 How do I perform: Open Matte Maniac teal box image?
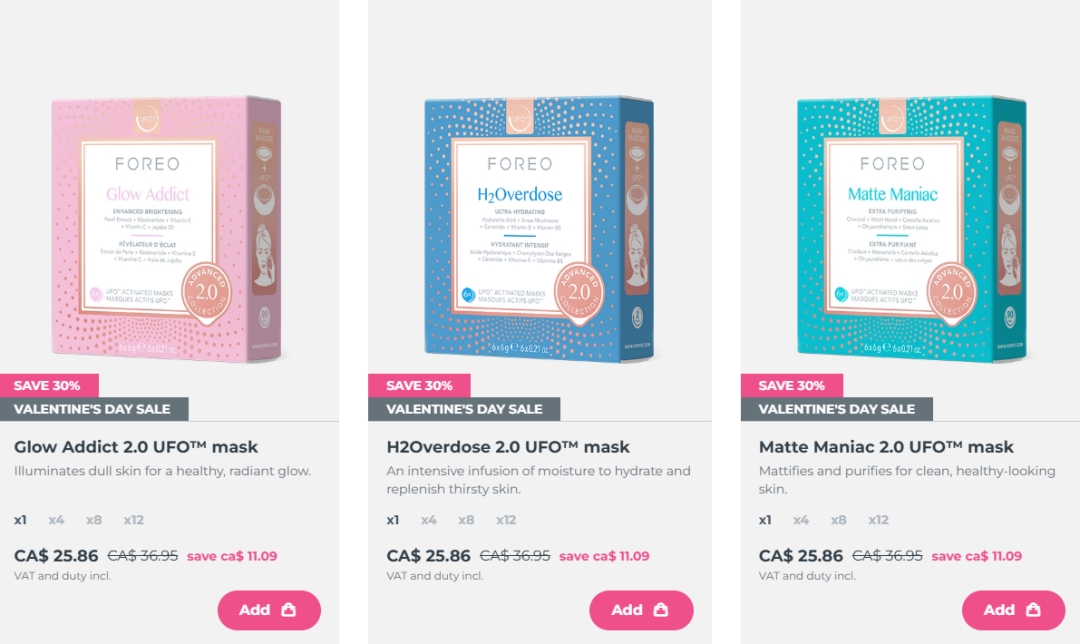(x=911, y=229)
